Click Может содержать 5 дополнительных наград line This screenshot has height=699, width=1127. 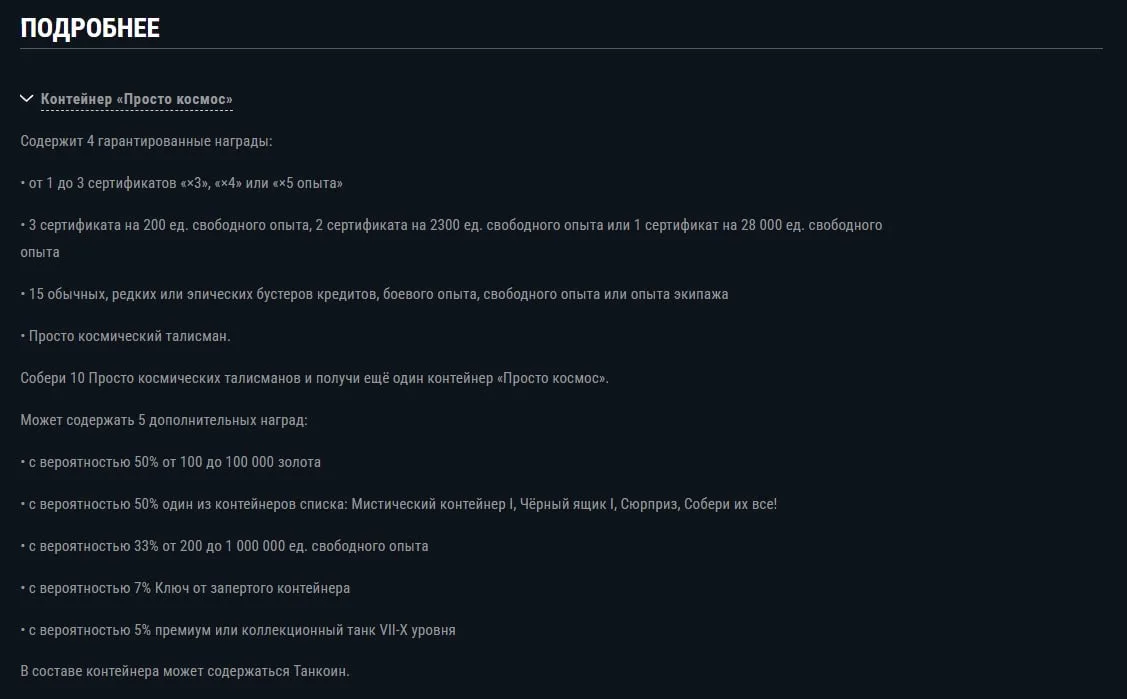(164, 420)
